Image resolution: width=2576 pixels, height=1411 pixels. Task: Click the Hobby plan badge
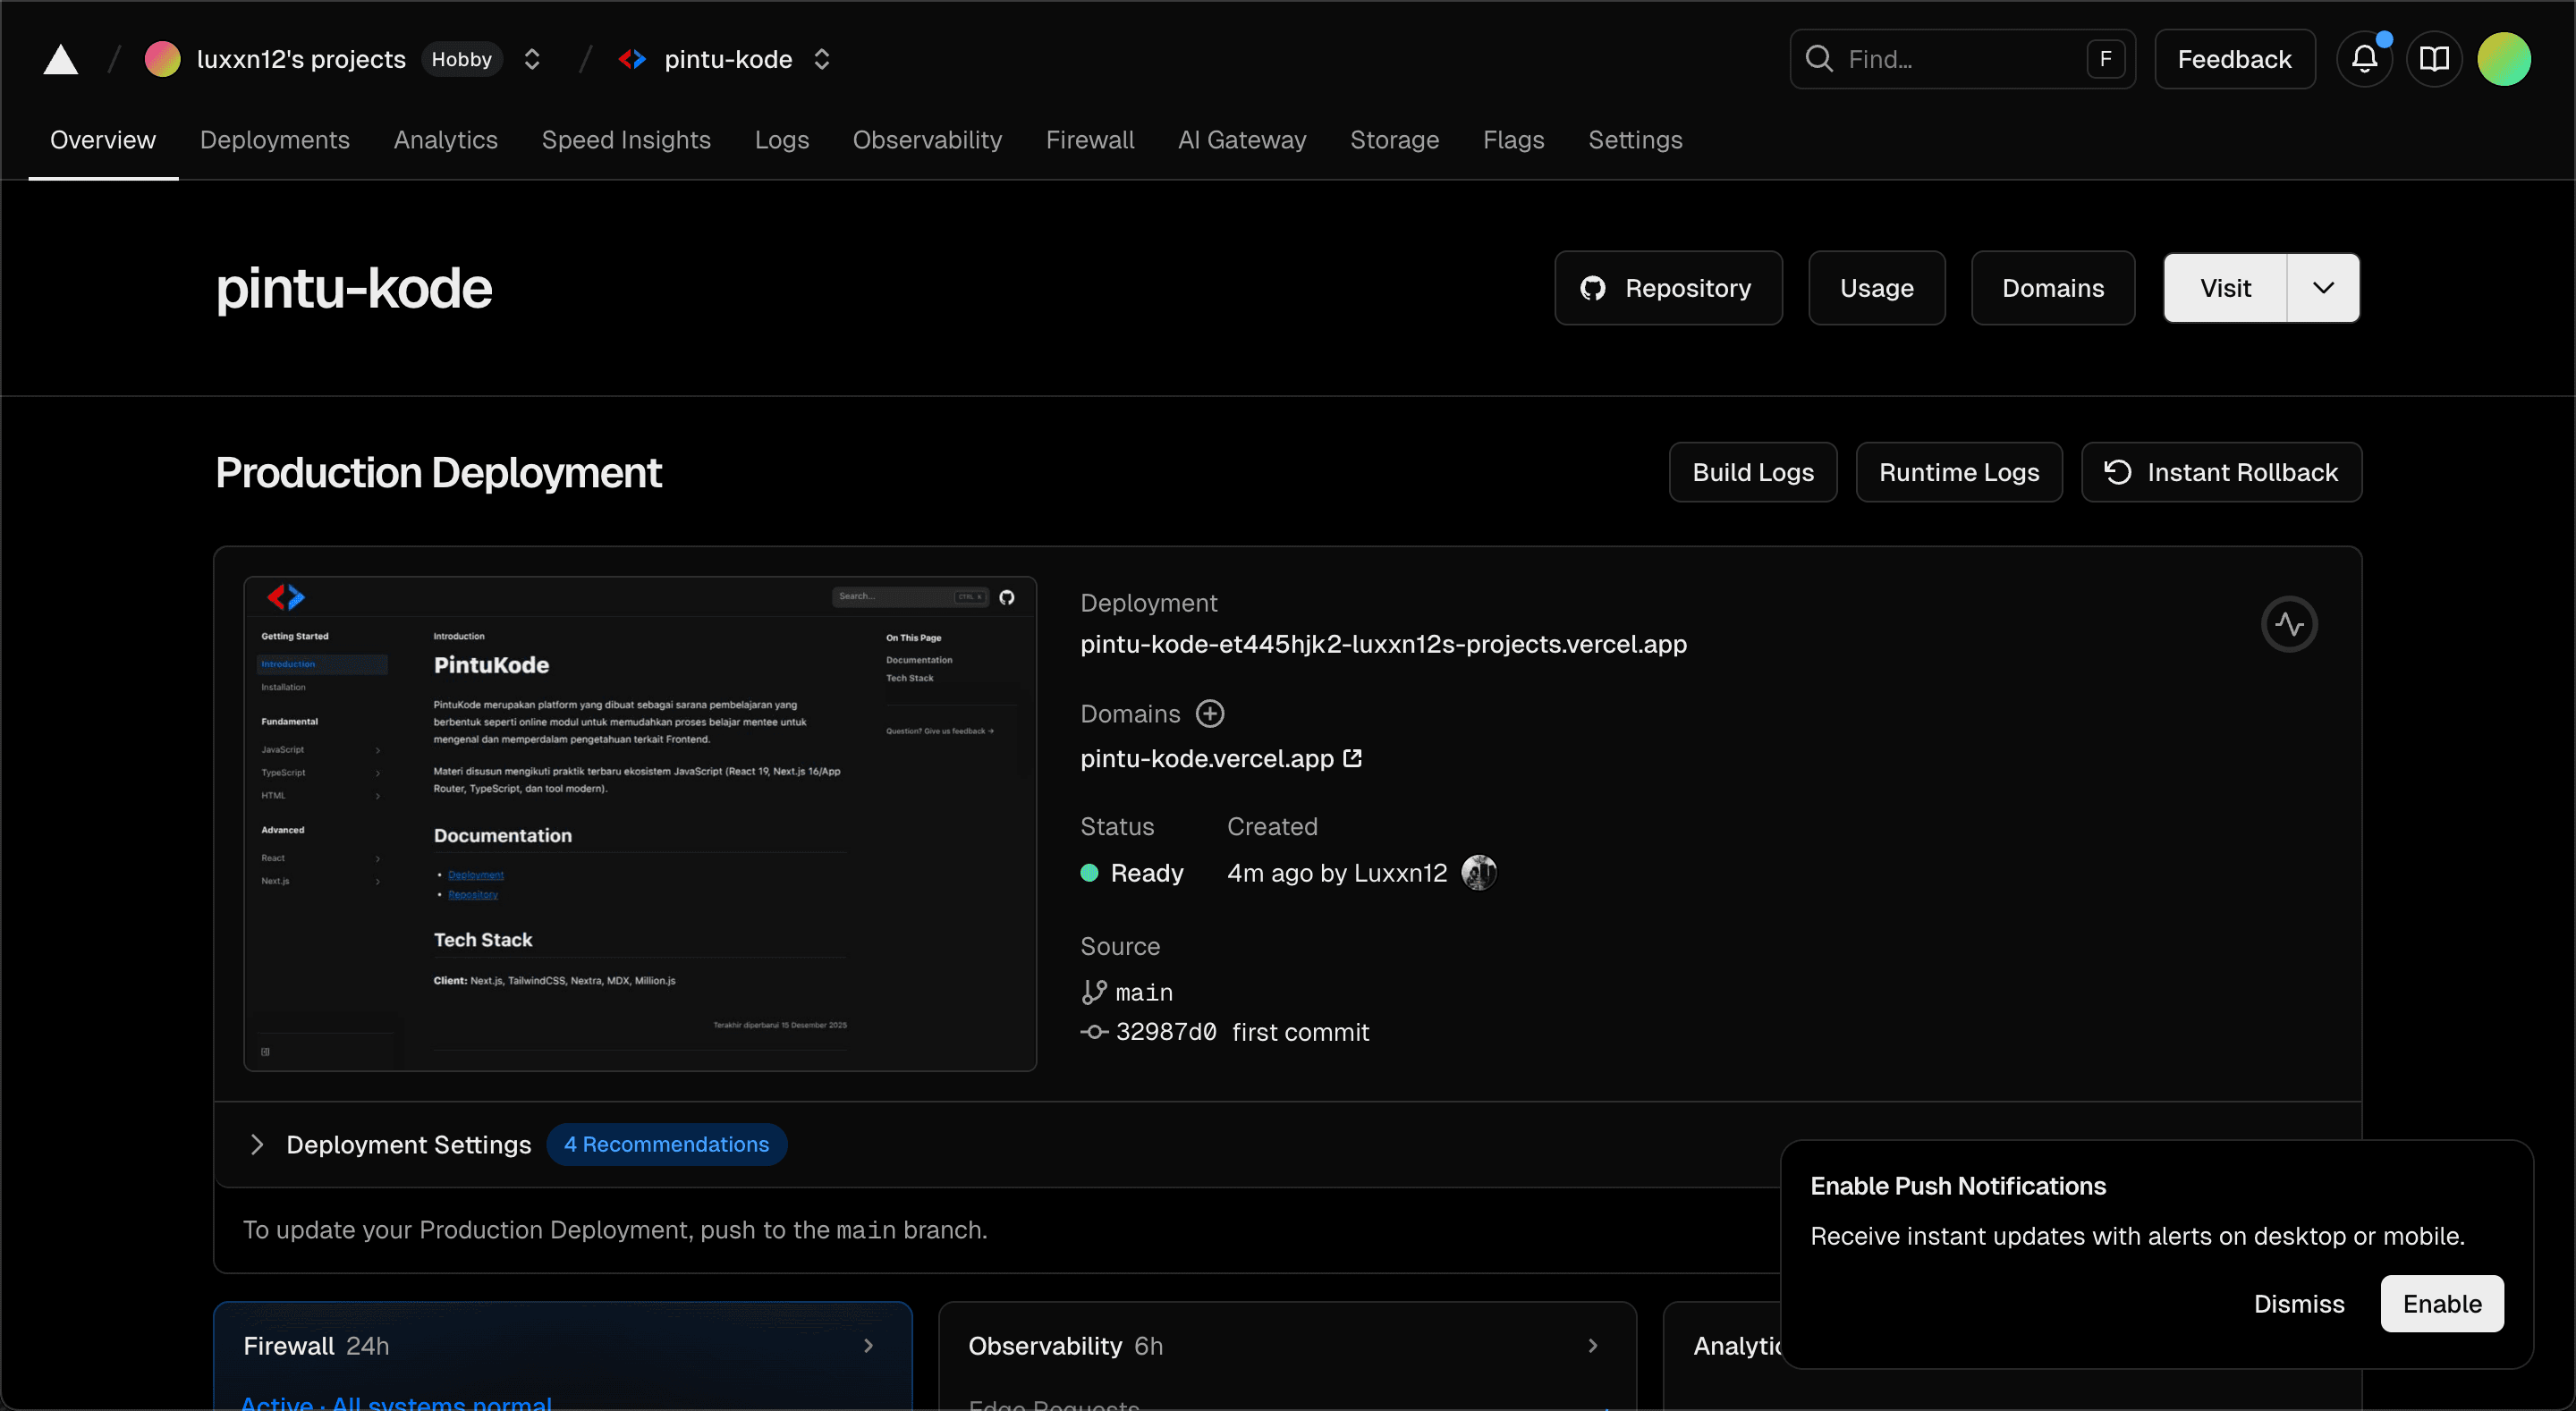click(461, 59)
